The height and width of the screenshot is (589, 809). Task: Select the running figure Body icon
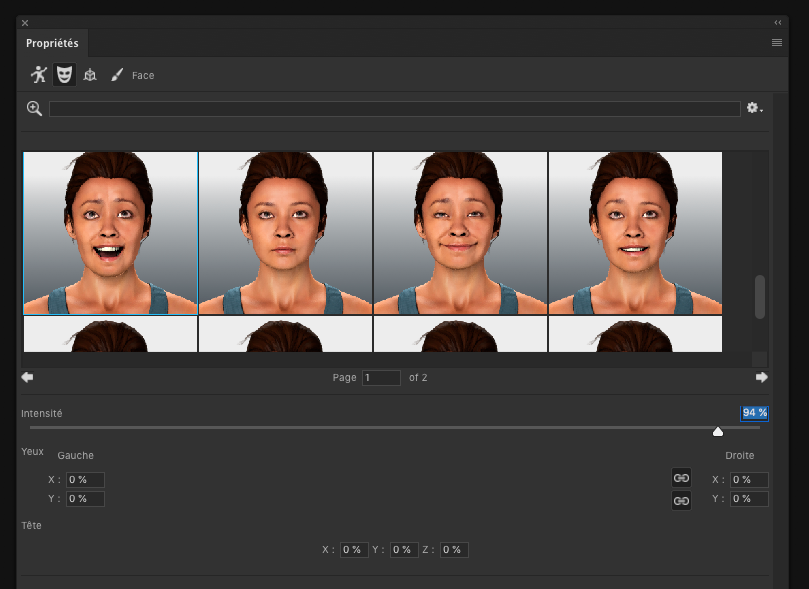click(x=39, y=75)
